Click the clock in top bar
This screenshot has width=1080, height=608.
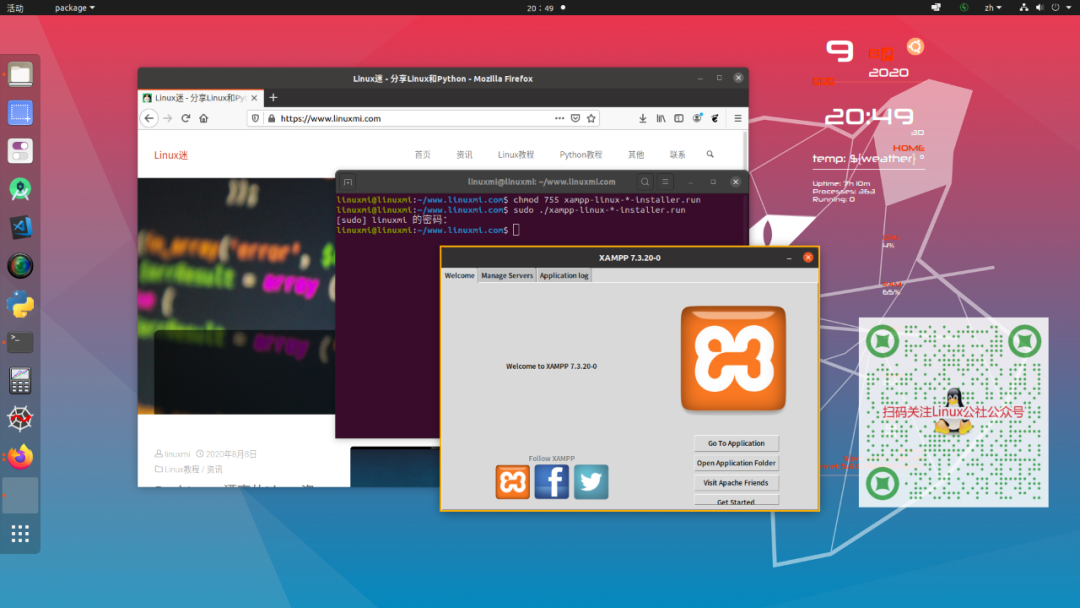pyautogui.click(x=540, y=8)
